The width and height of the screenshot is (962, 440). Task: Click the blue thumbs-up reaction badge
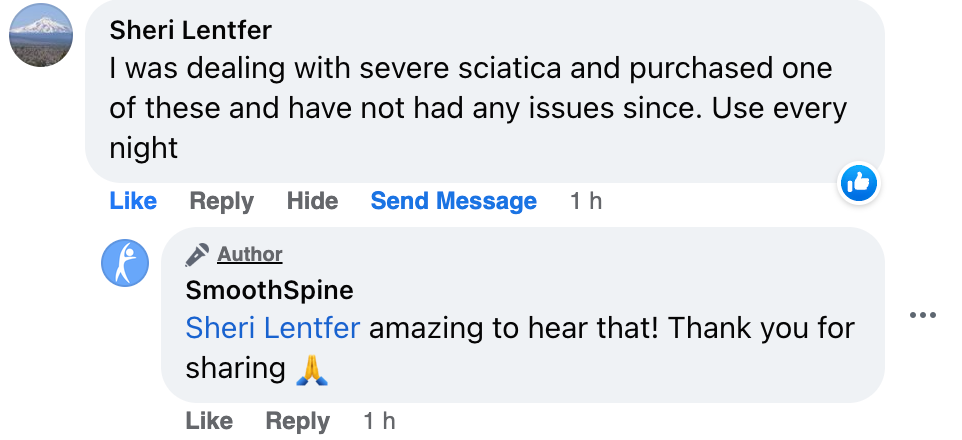[x=859, y=183]
